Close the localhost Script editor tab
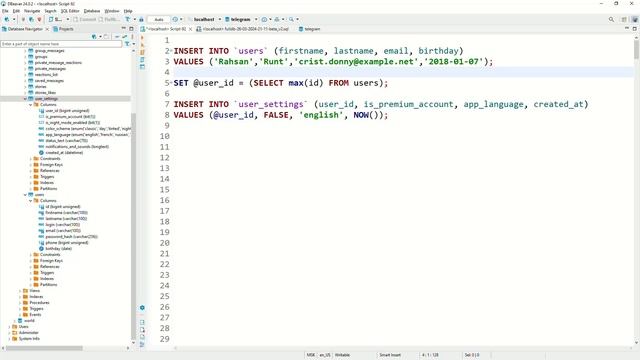Screen dimensions: 640x360 click(x=190, y=29)
